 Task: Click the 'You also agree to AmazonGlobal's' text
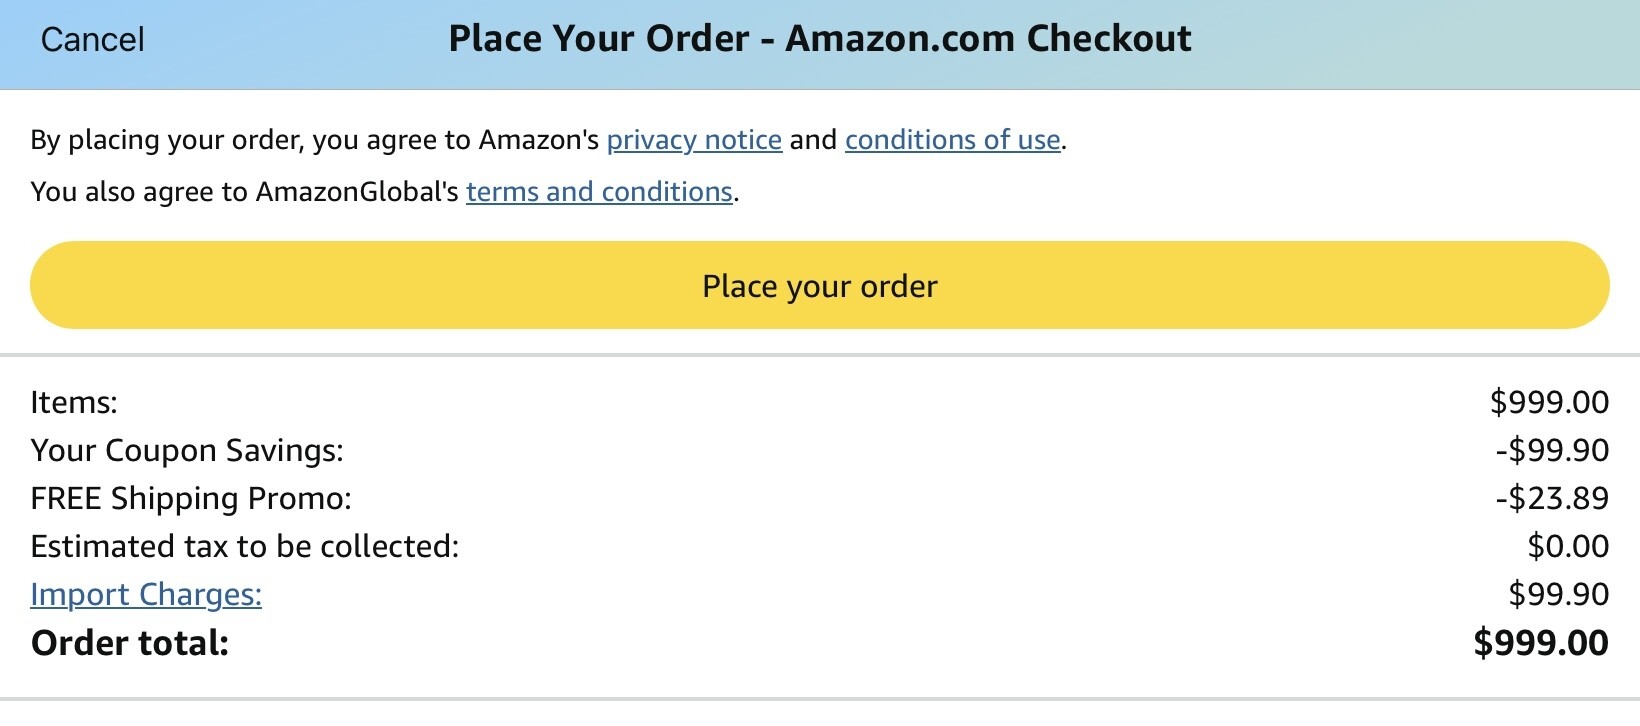click(245, 192)
